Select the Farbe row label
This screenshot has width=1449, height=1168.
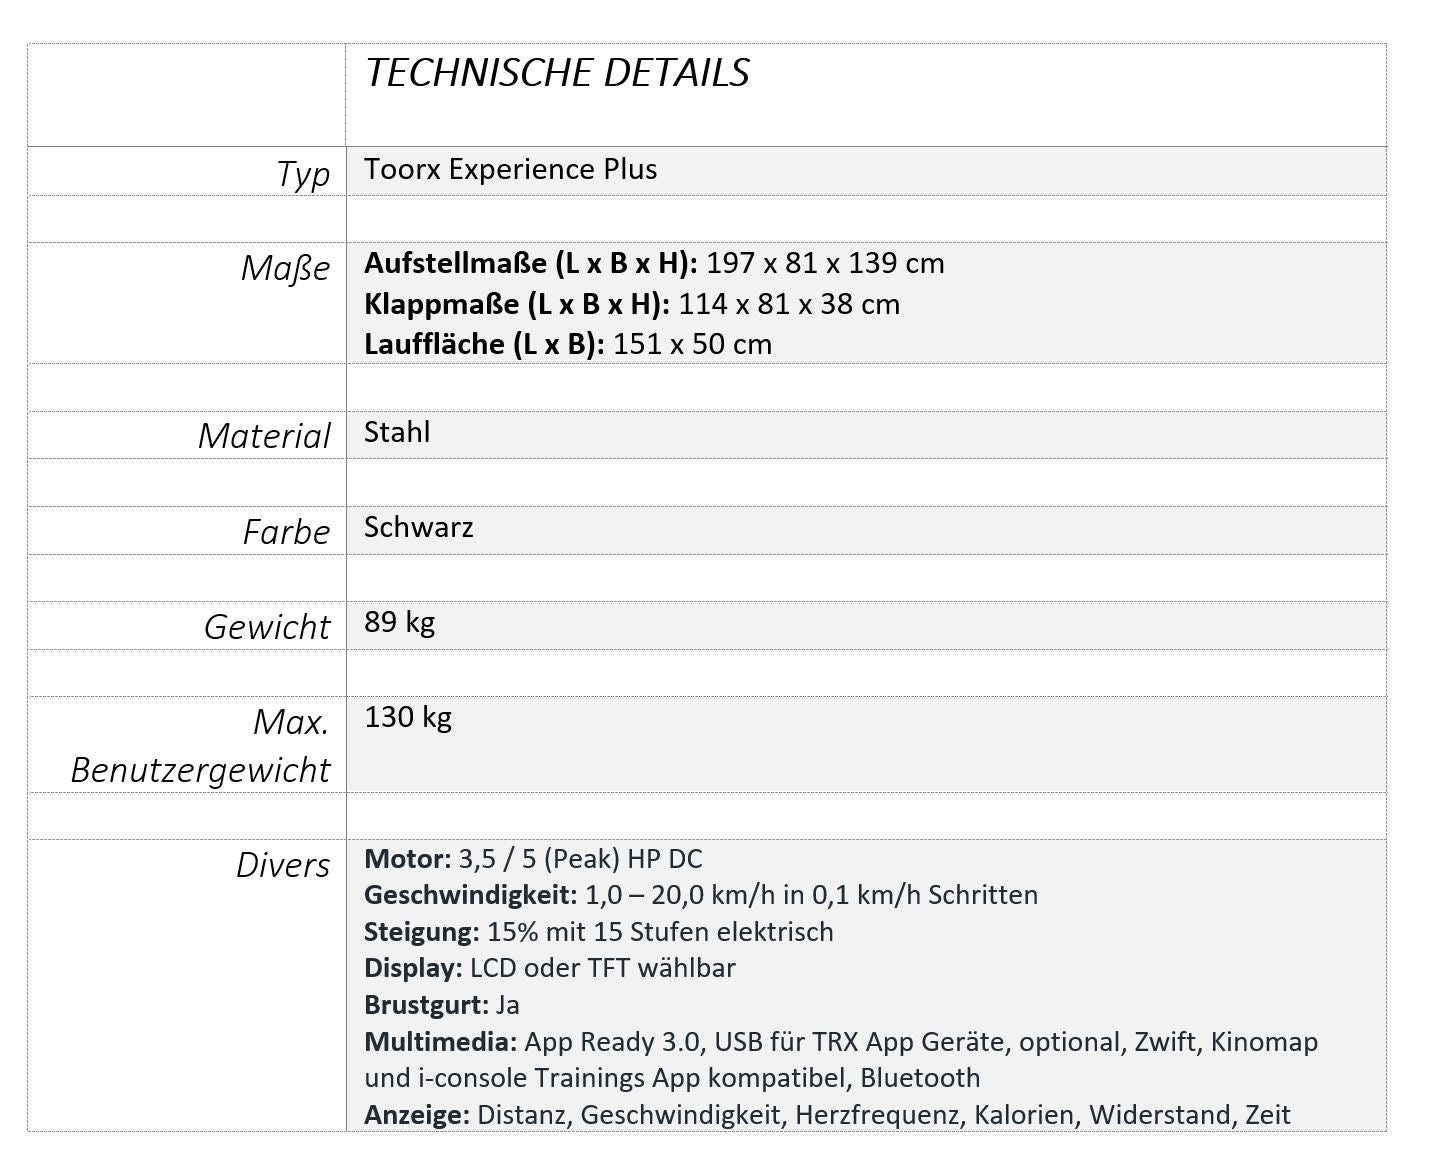pyautogui.click(x=286, y=532)
